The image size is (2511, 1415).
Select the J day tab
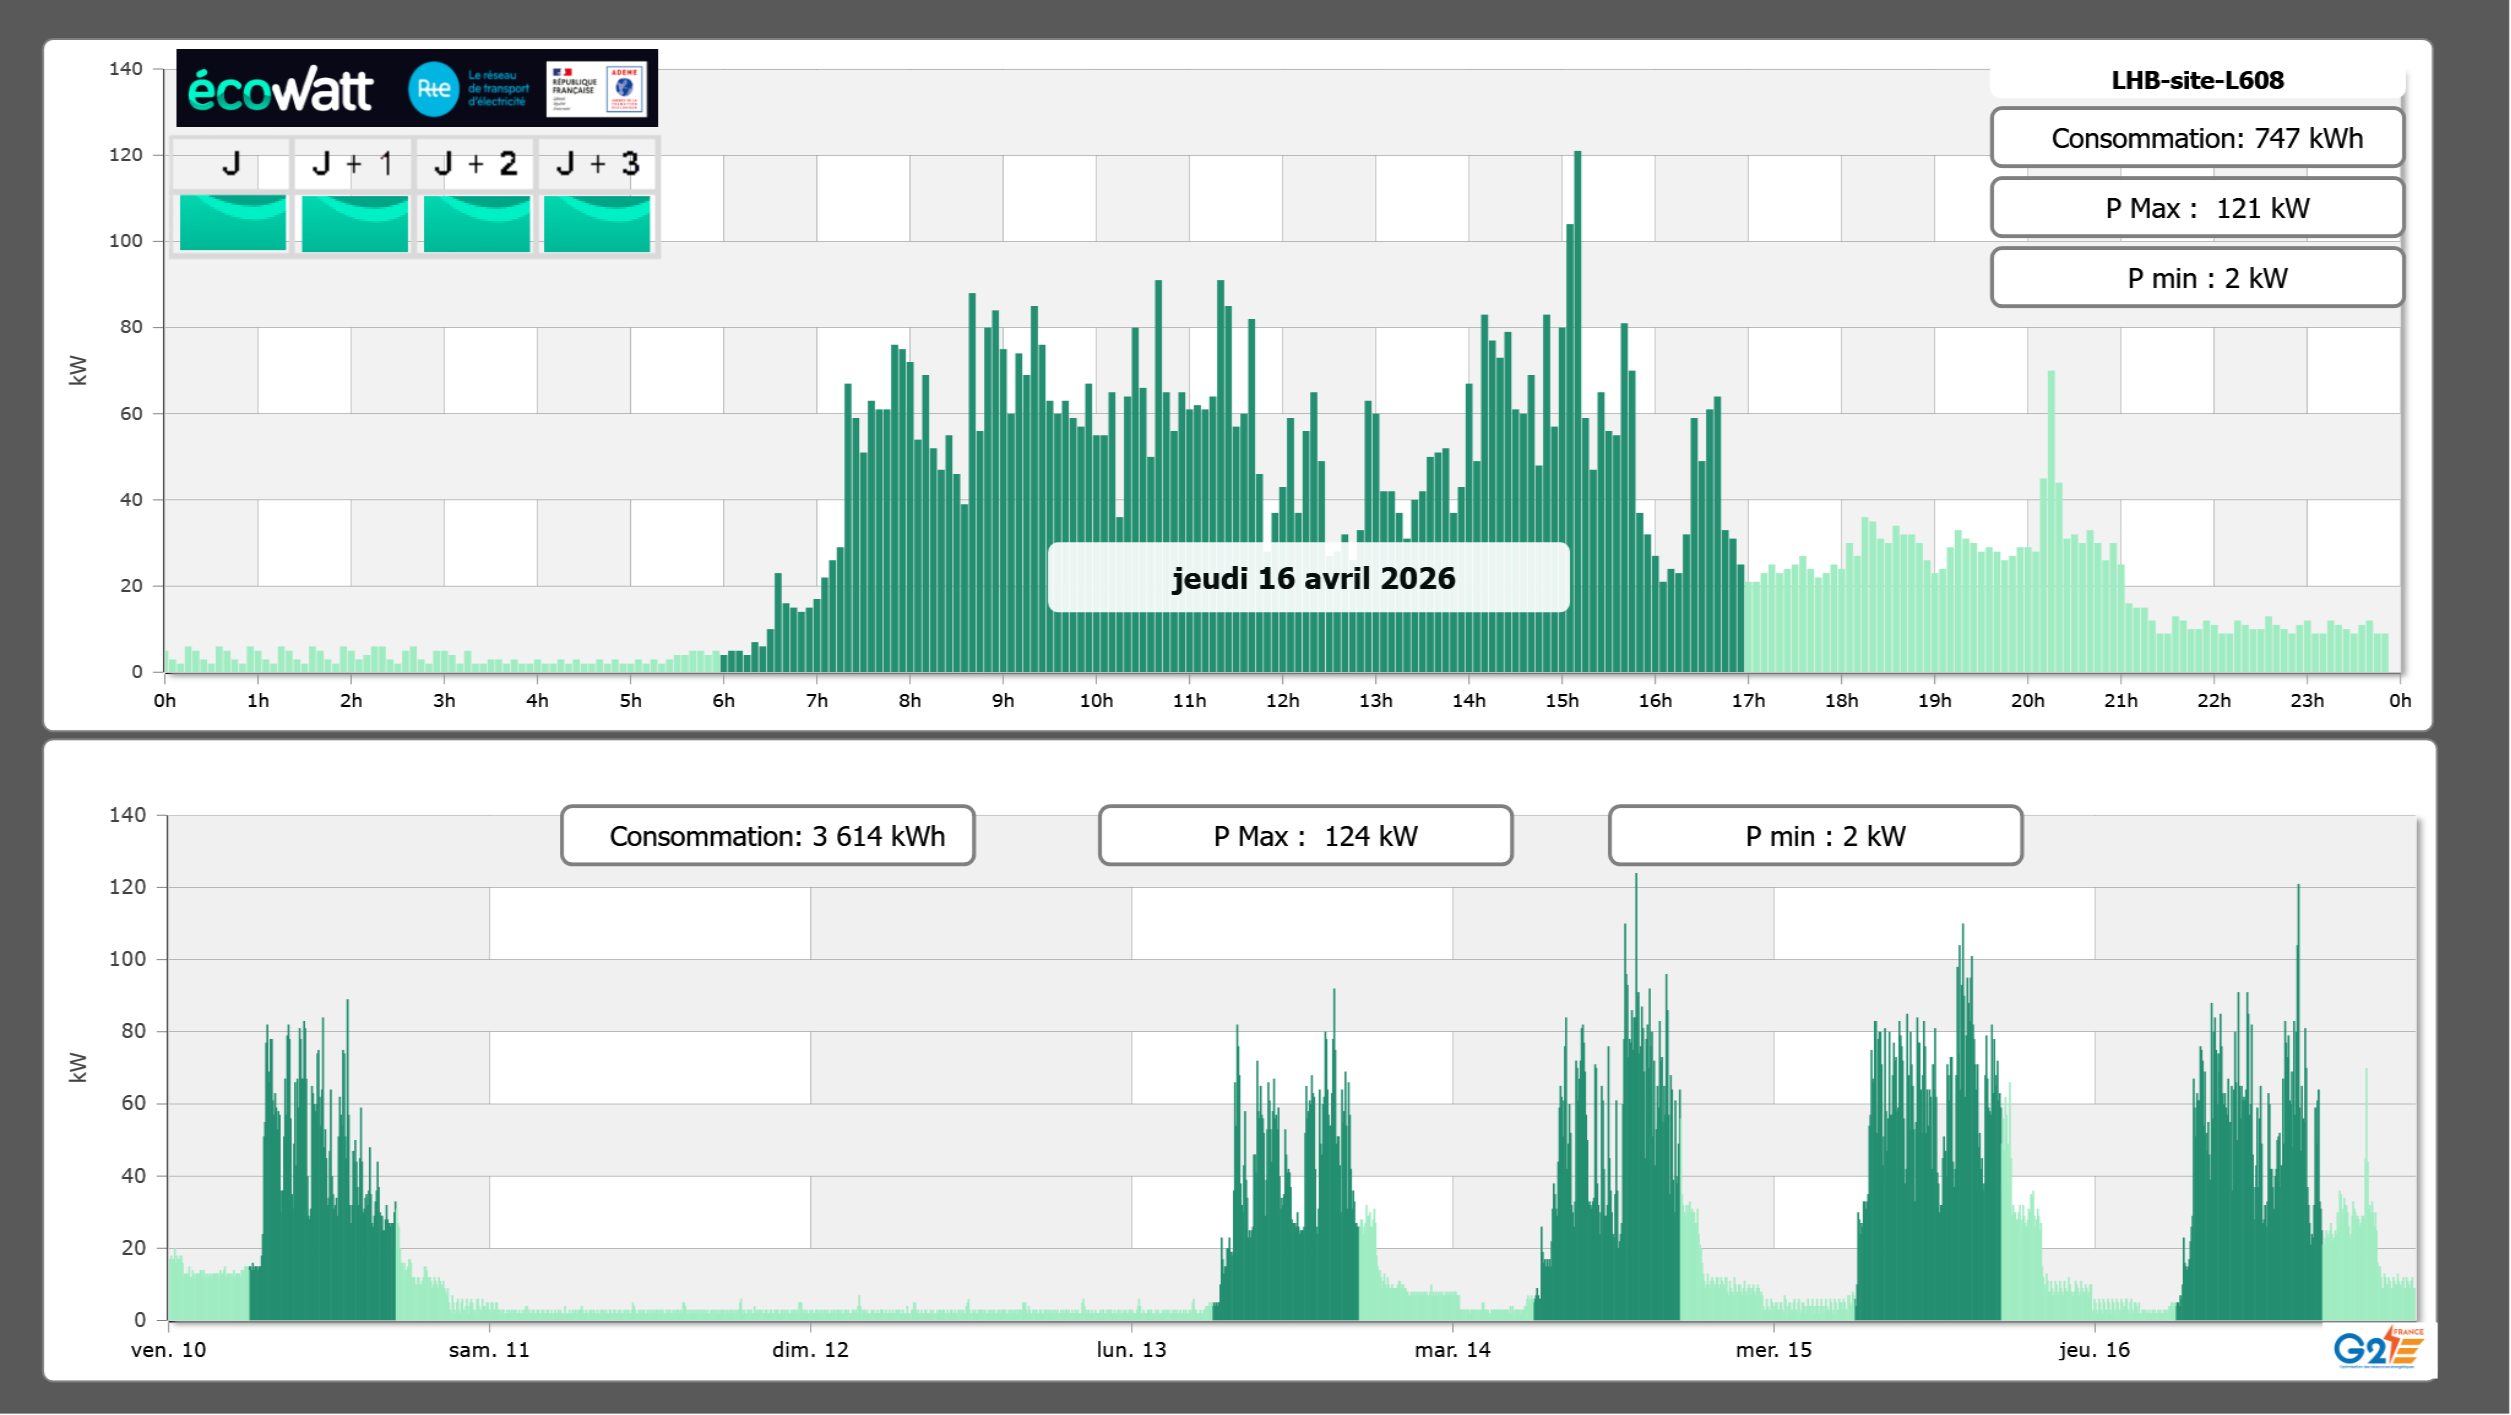(x=231, y=164)
